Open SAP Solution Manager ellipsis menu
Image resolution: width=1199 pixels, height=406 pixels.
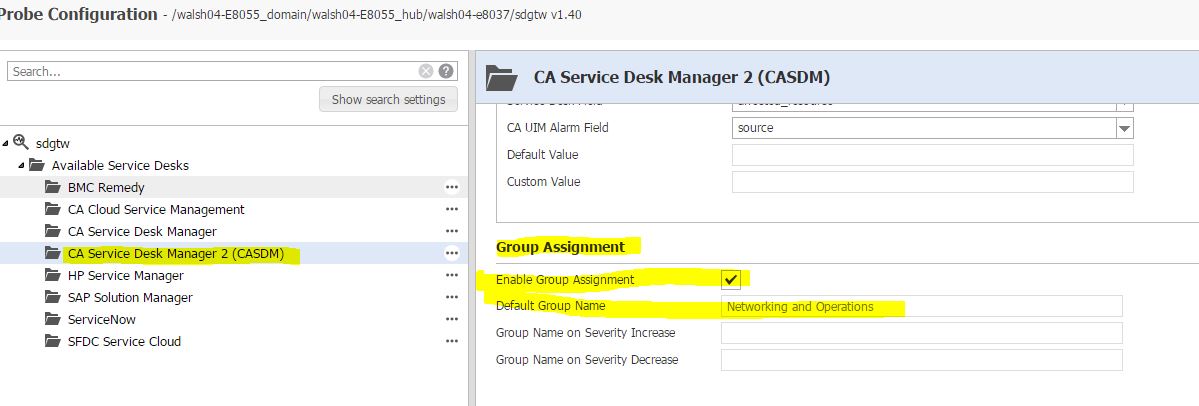pyautogui.click(x=452, y=297)
